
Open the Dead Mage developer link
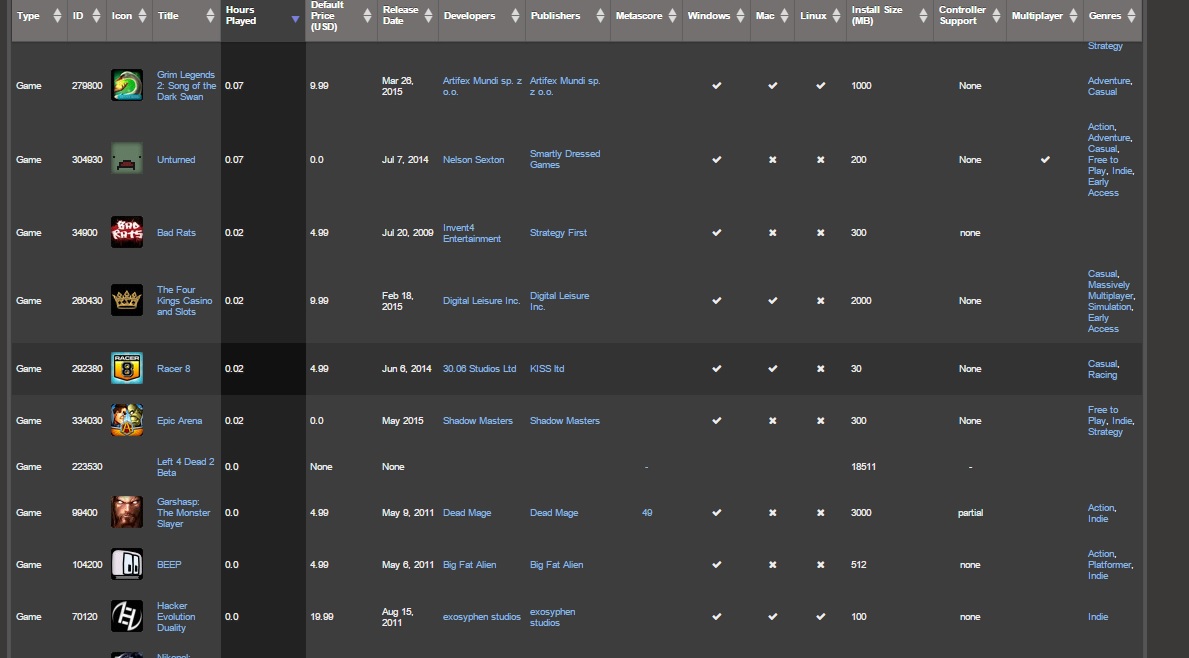pyautogui.click(x=467, y=512)
